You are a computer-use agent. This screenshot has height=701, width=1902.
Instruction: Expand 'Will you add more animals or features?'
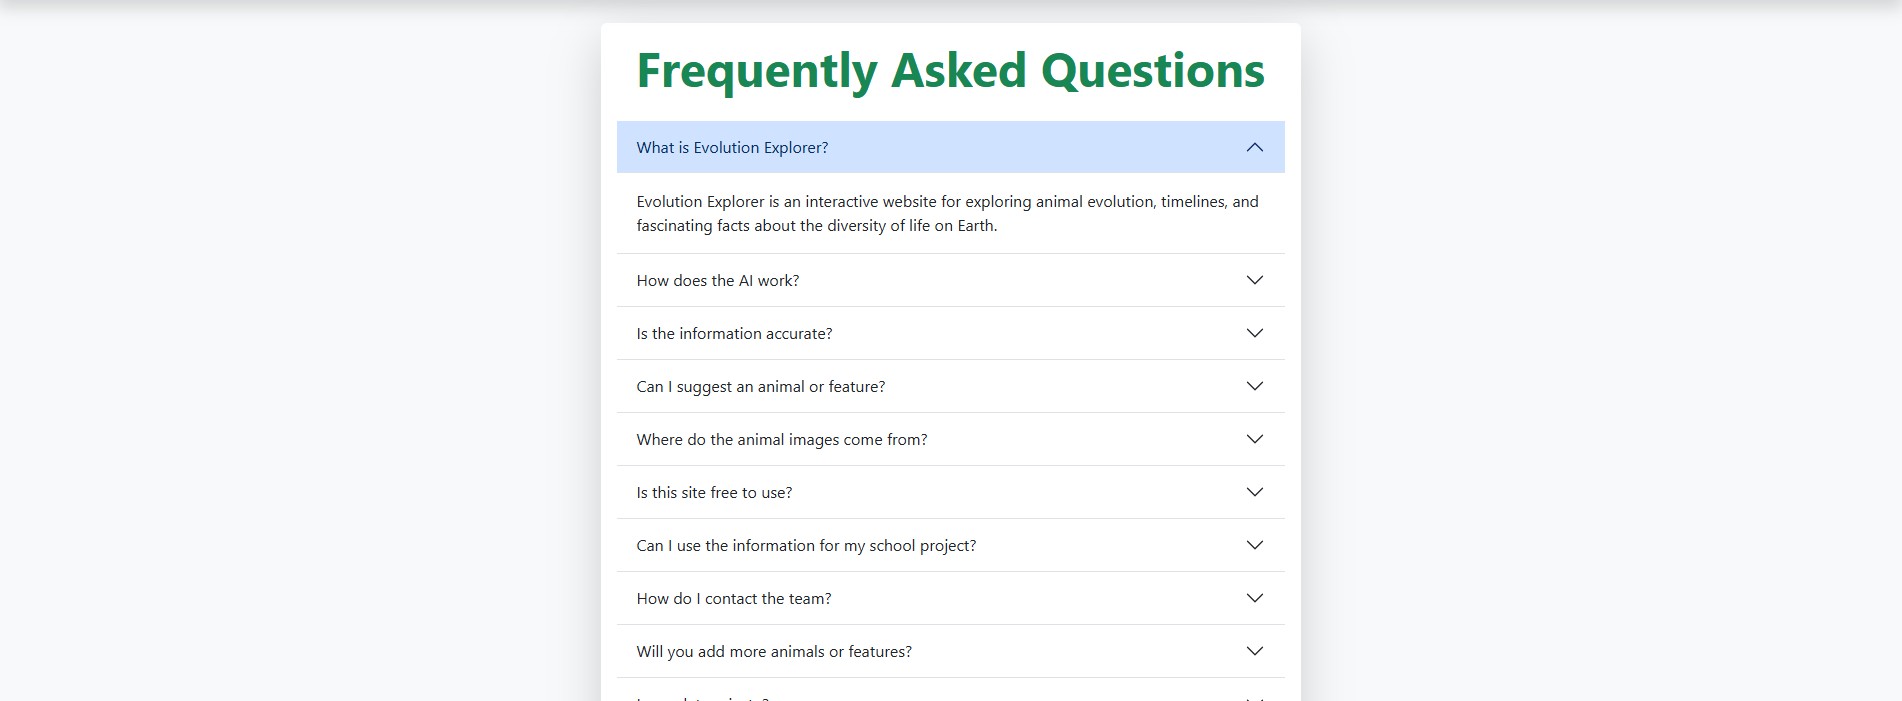[x=773, y=652]
